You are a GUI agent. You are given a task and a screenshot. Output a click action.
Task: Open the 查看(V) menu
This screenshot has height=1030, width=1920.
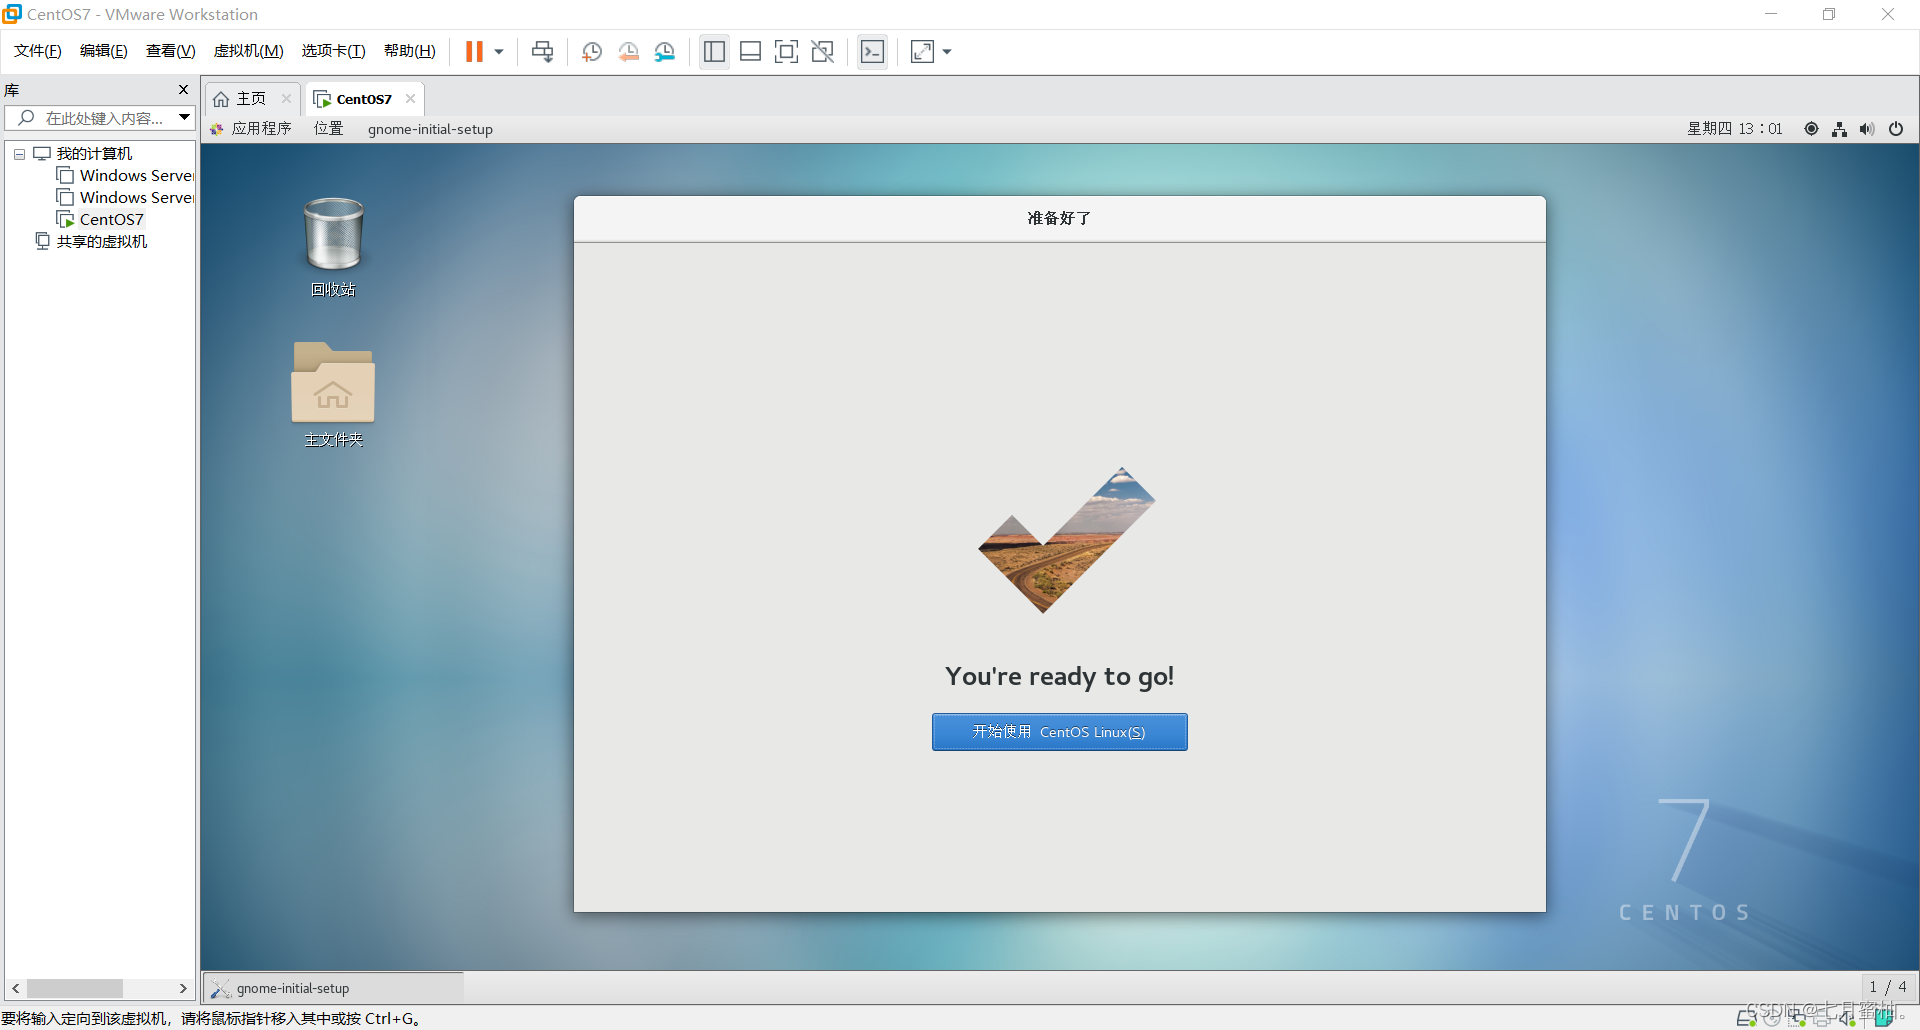(170, 51)
